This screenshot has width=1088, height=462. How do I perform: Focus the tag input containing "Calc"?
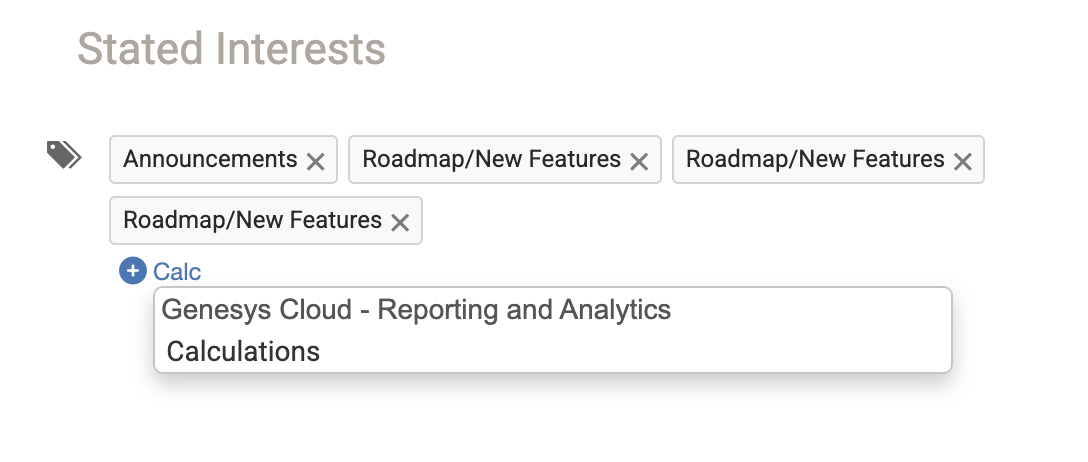[x=178, y=271]
